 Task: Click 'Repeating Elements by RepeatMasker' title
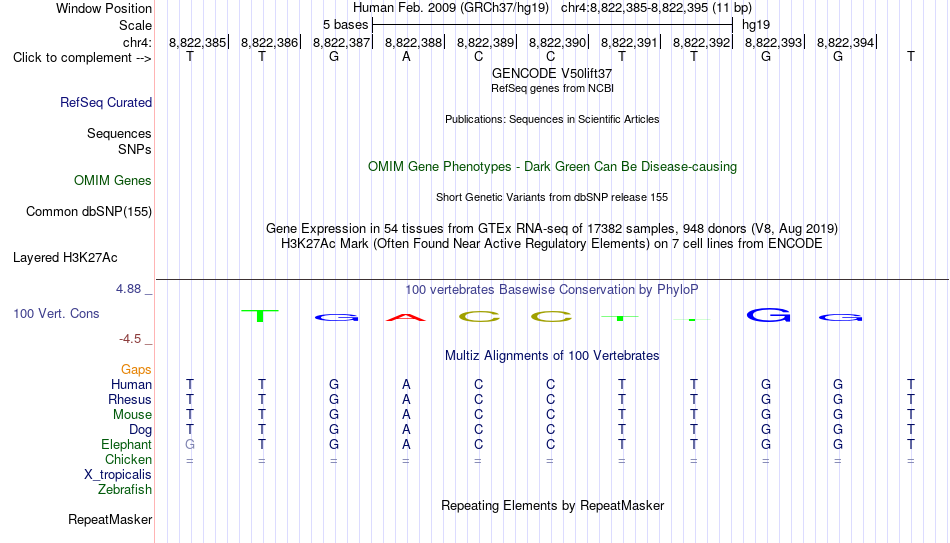point(552,505)
